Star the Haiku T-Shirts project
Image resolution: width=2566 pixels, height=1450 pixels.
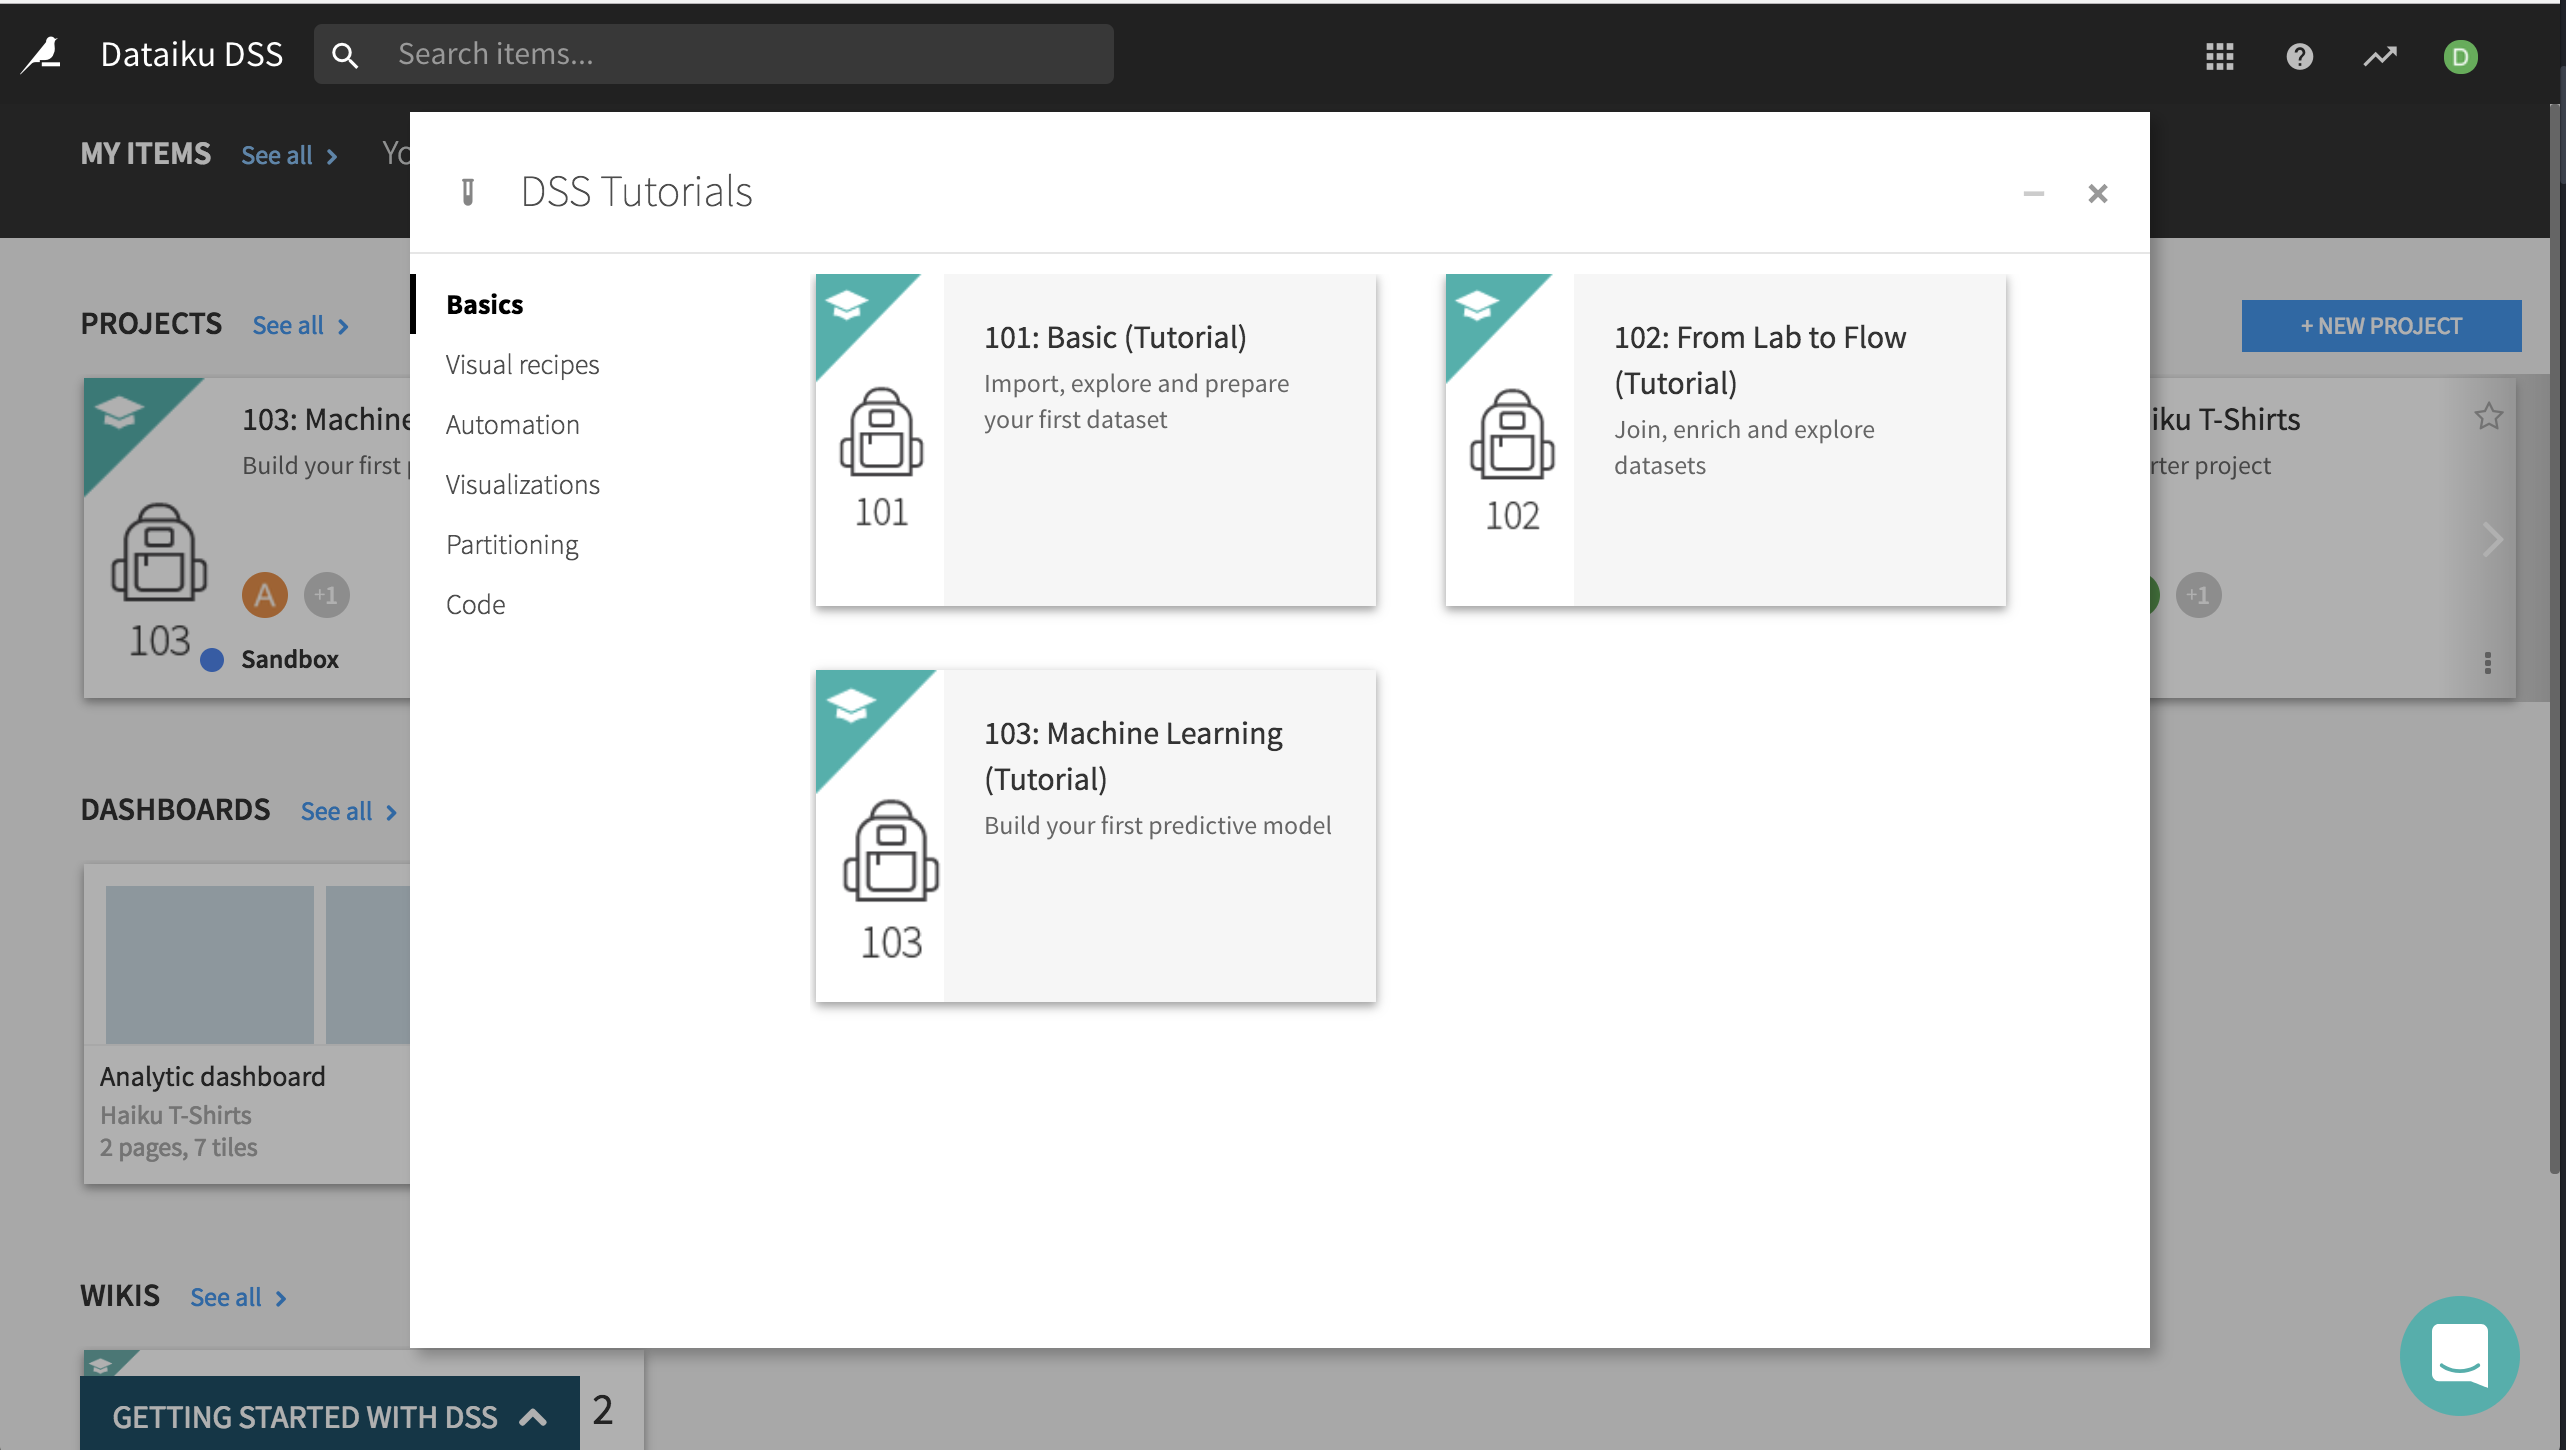(x=2489, y=416)
